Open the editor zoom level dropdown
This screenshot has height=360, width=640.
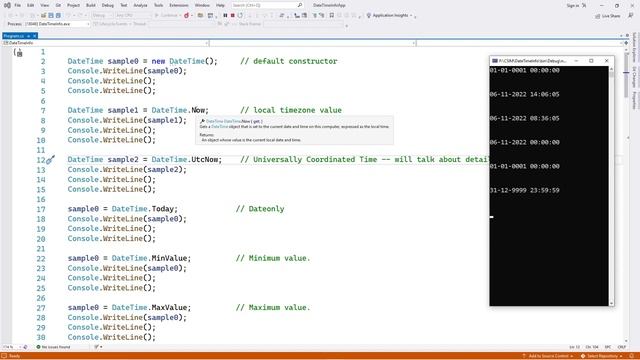pyautogui.click(x=12, y=347)
